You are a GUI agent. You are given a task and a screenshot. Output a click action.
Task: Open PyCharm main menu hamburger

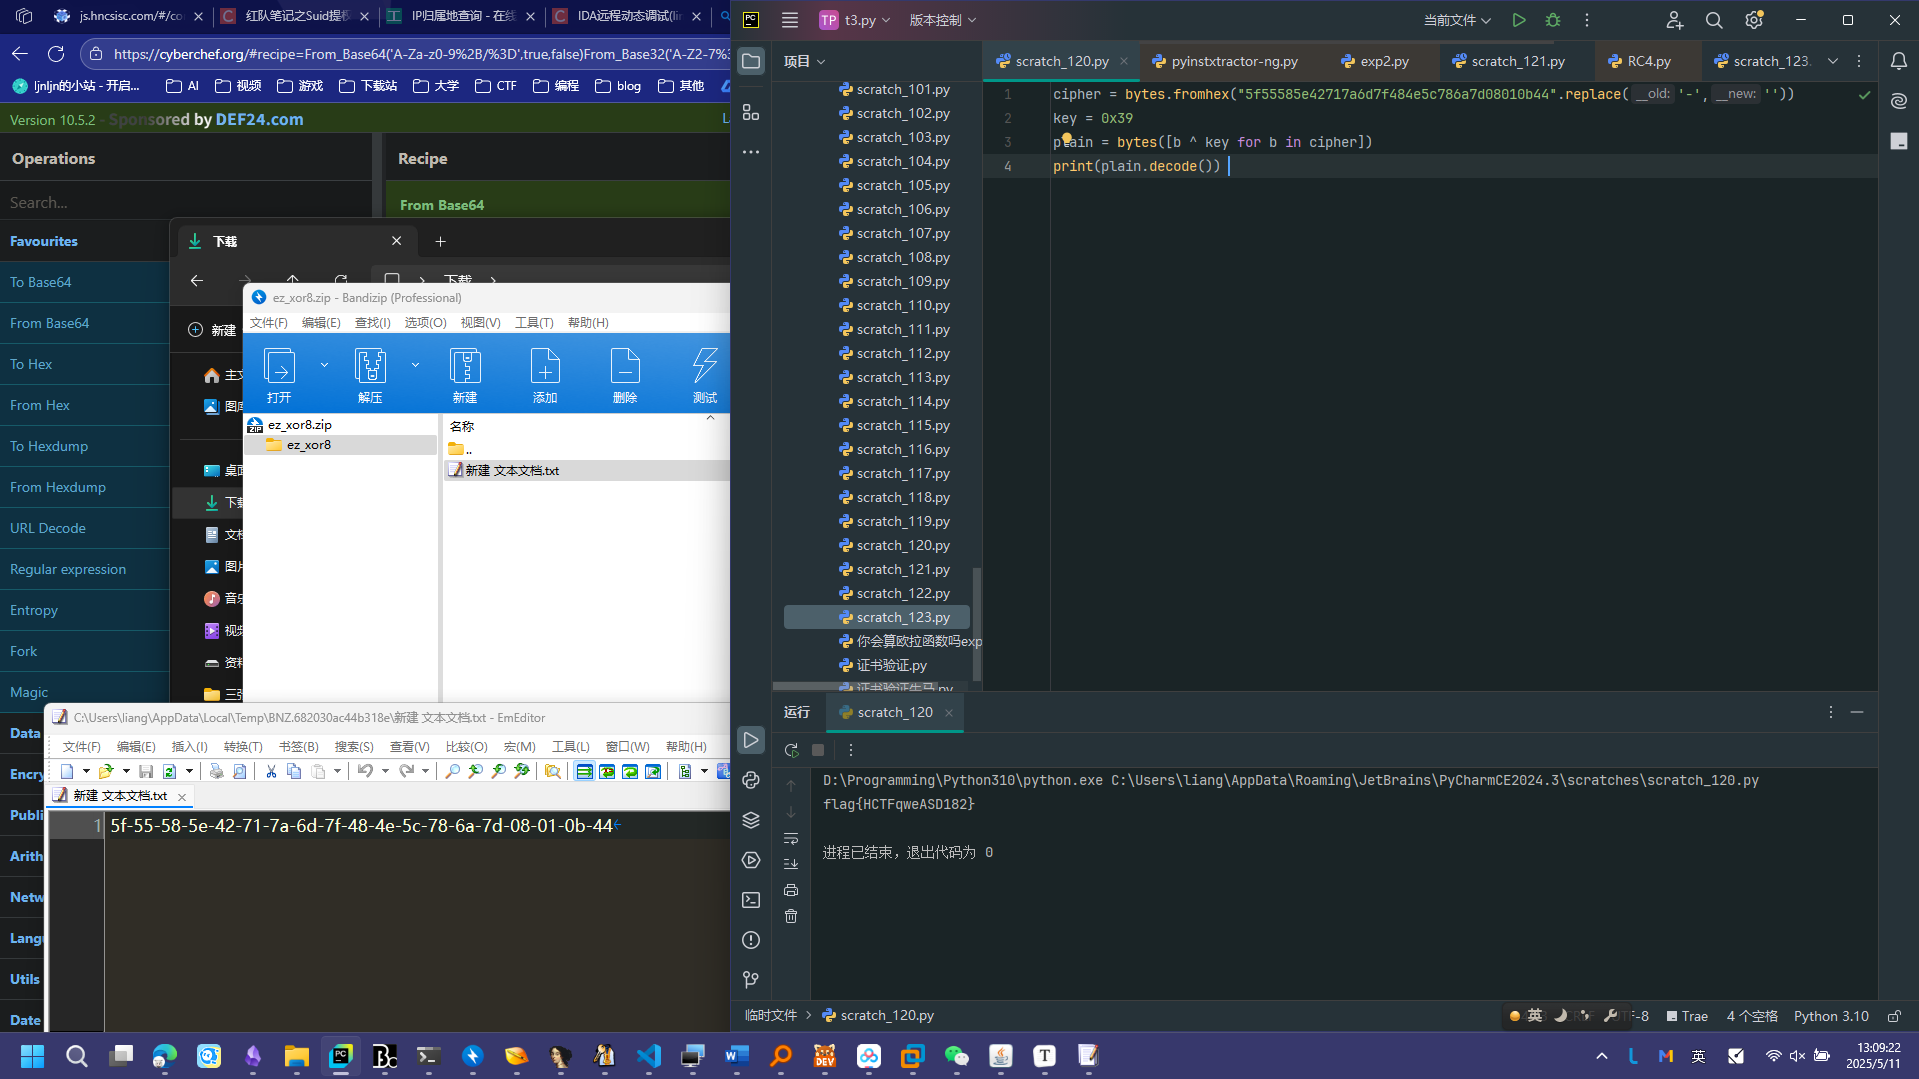pos(790,20)
